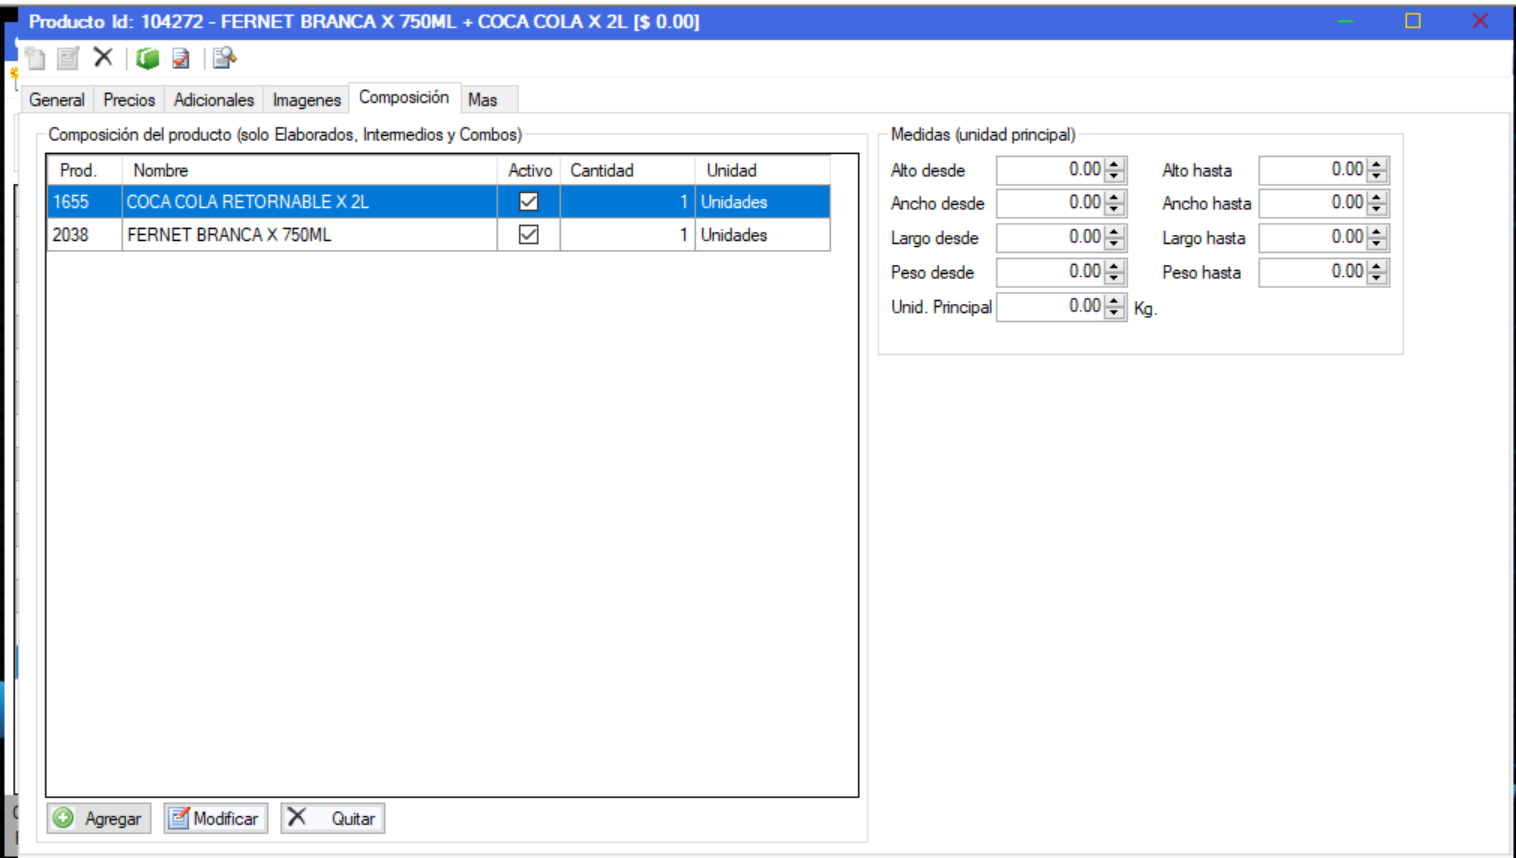1516x858 pixels.
Task: Click the edit record toolbar icon
Action: pos(68,59)
